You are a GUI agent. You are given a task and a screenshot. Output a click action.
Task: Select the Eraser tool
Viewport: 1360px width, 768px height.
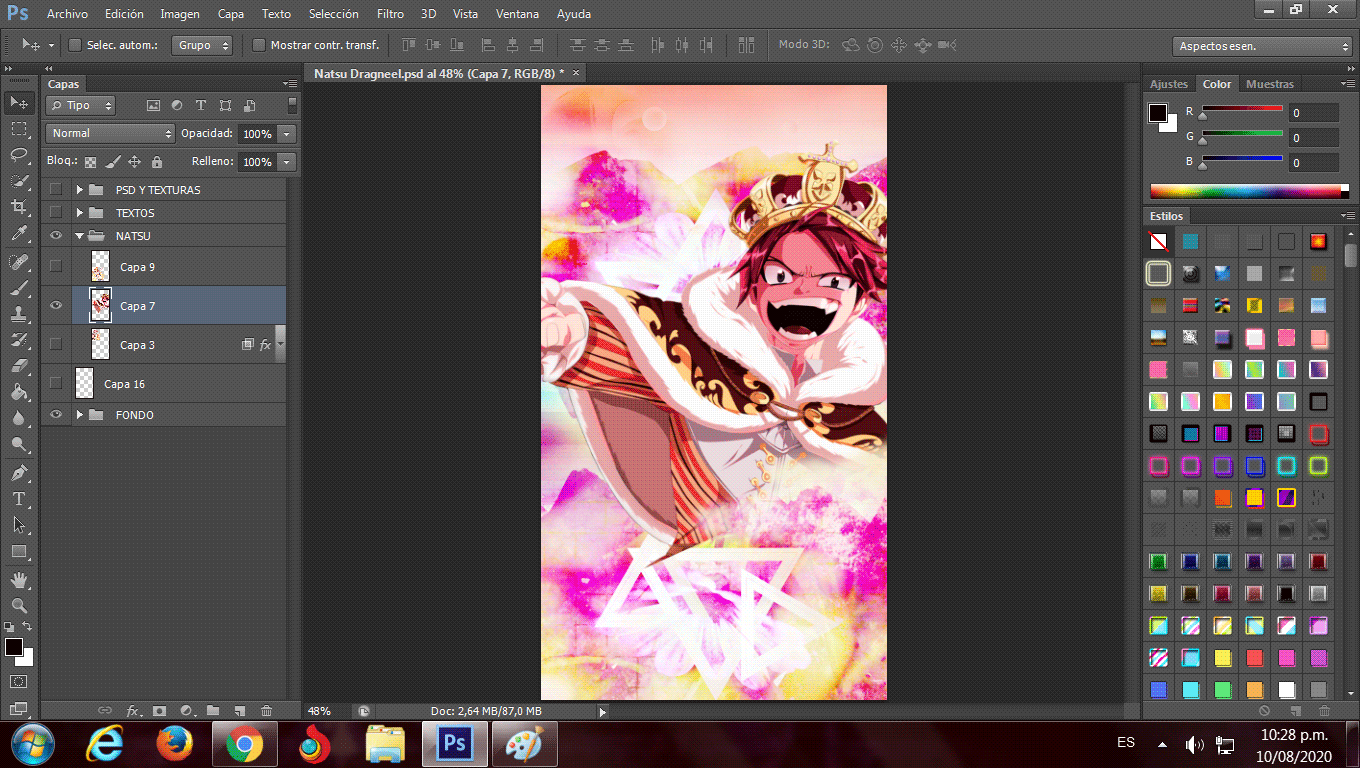tap(18, 366)
